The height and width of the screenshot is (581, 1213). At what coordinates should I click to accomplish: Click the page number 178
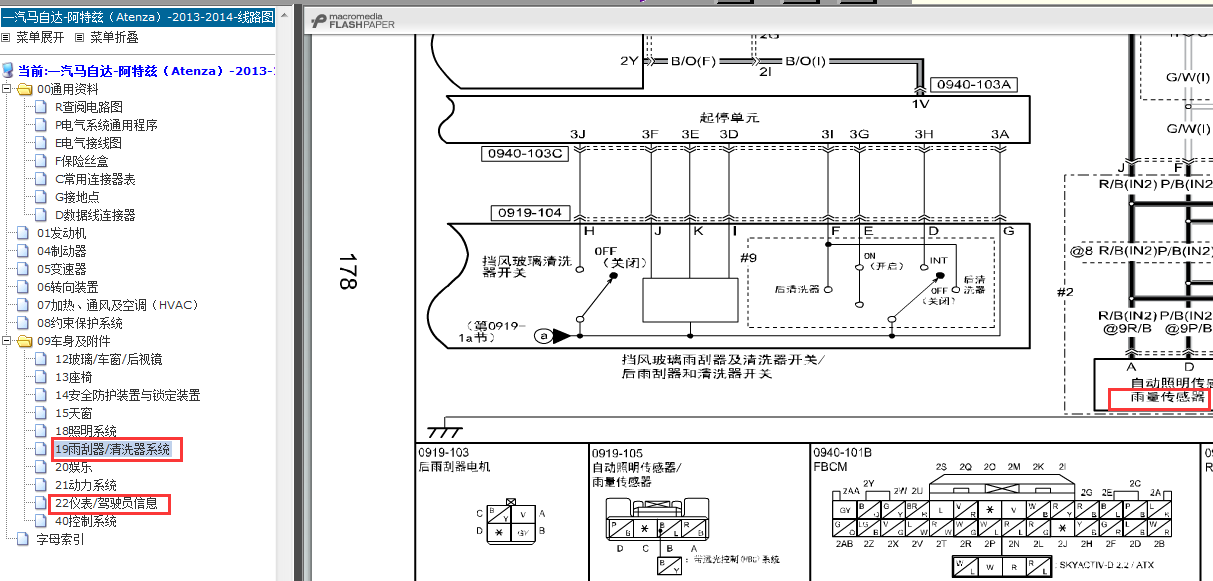(x=346, y=271)
